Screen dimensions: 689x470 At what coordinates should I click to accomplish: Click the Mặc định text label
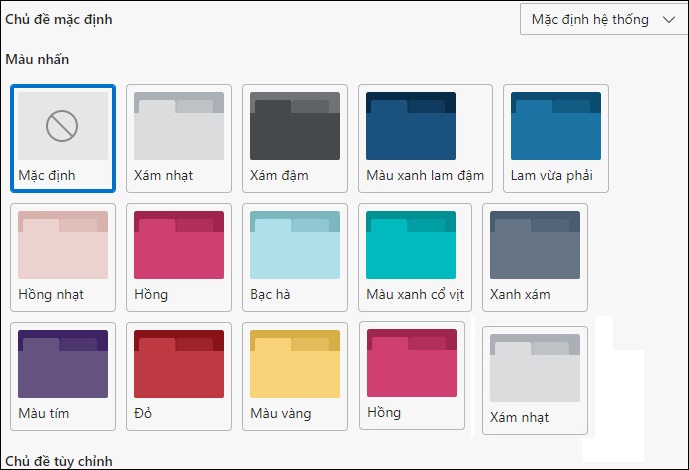[46, 175]
